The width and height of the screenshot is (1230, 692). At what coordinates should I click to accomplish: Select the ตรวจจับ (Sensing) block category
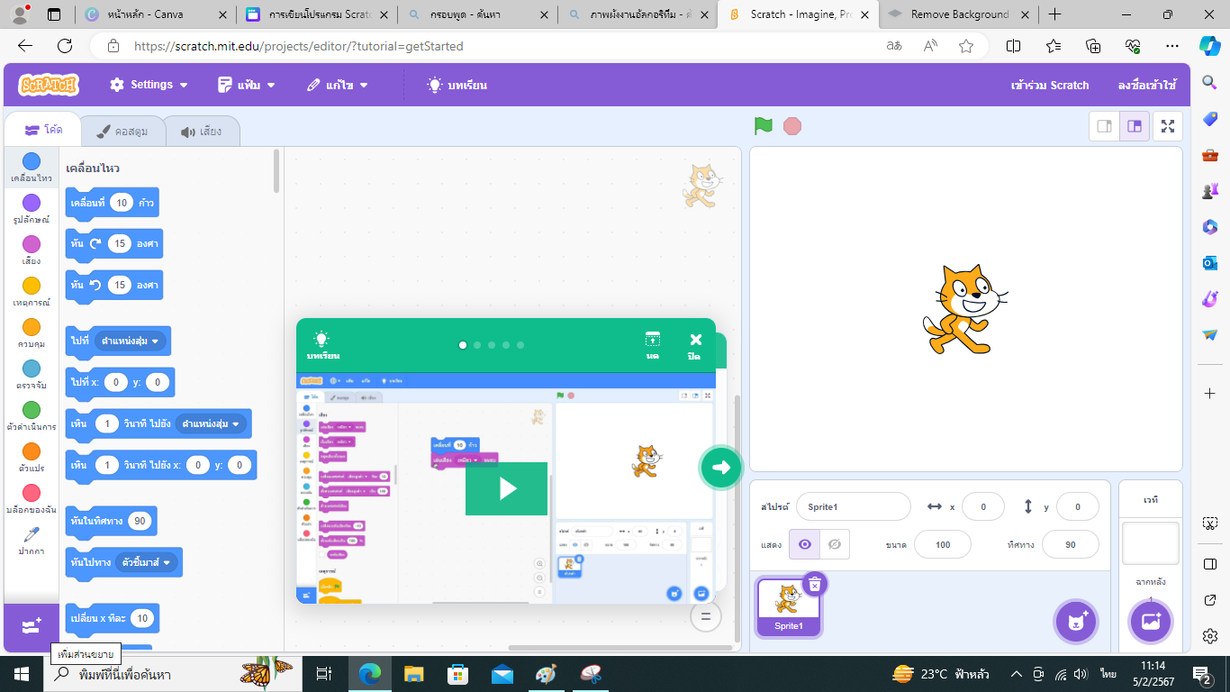31,374
